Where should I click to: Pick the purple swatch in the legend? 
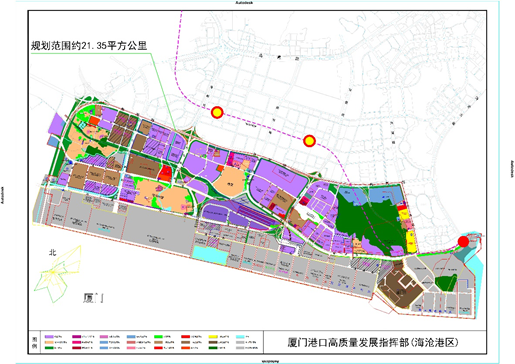(49, 337)
